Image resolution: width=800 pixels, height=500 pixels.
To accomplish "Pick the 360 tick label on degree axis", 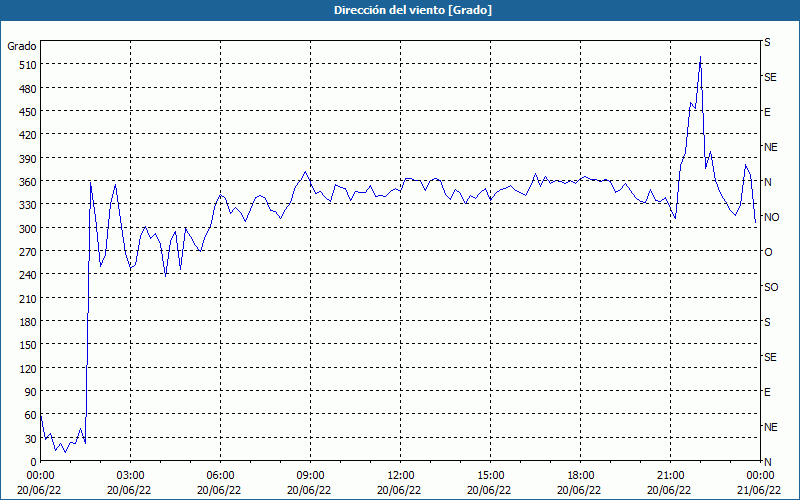I will 28,182.
